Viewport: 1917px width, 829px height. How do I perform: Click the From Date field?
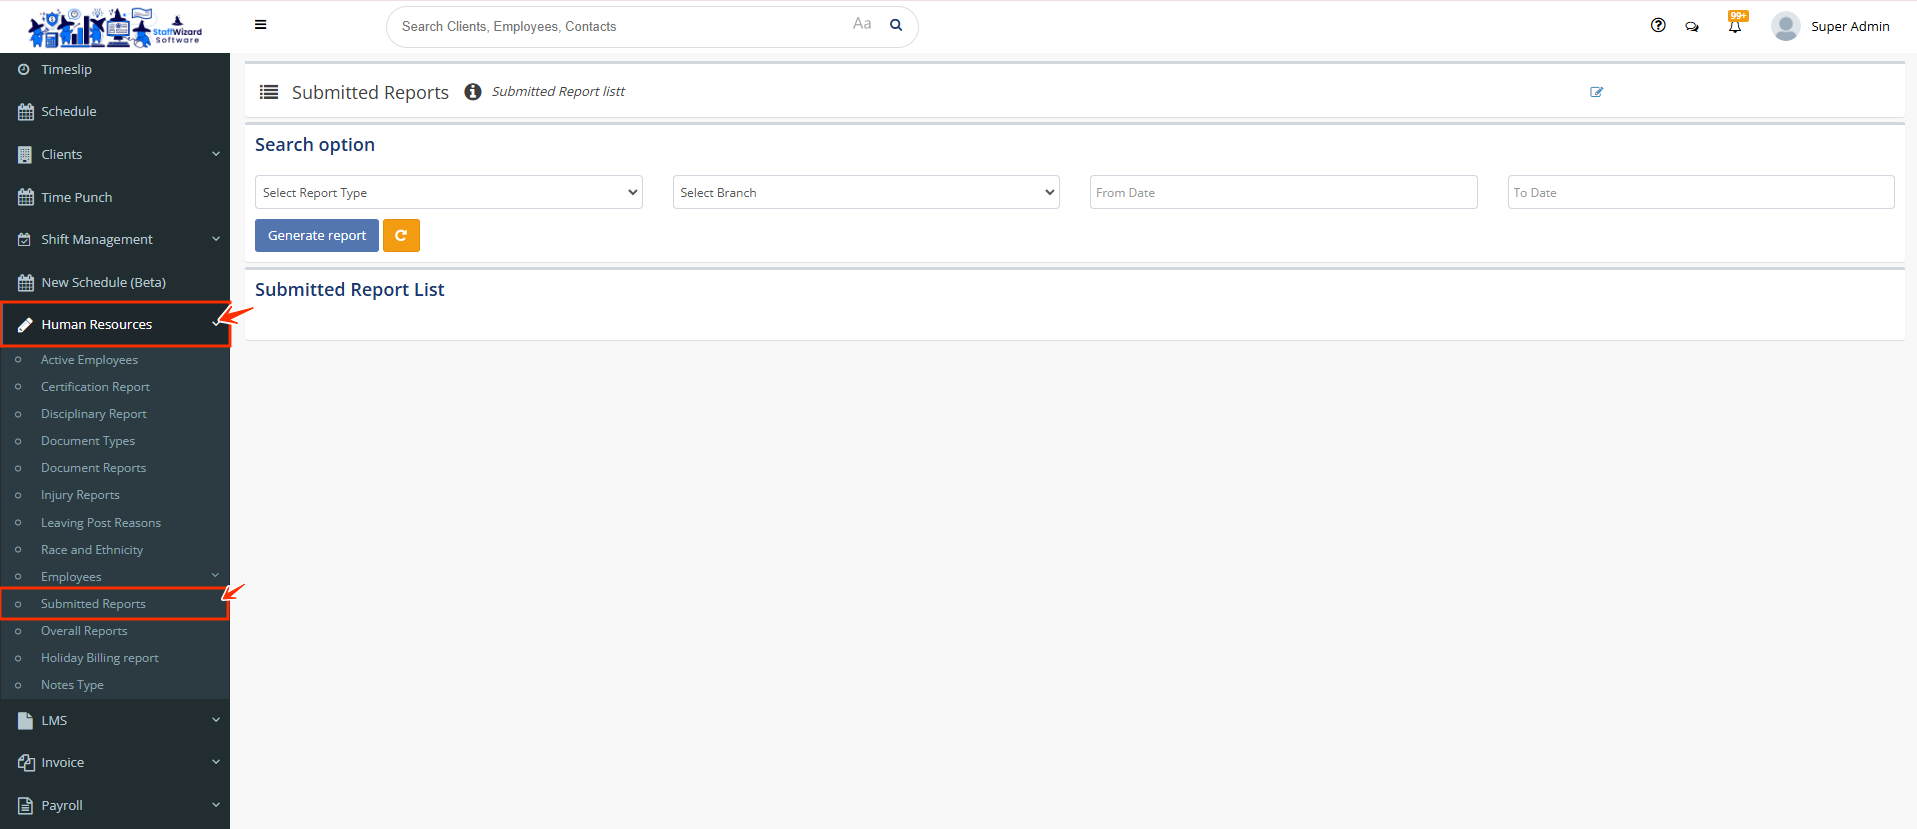pos(1283,192)
